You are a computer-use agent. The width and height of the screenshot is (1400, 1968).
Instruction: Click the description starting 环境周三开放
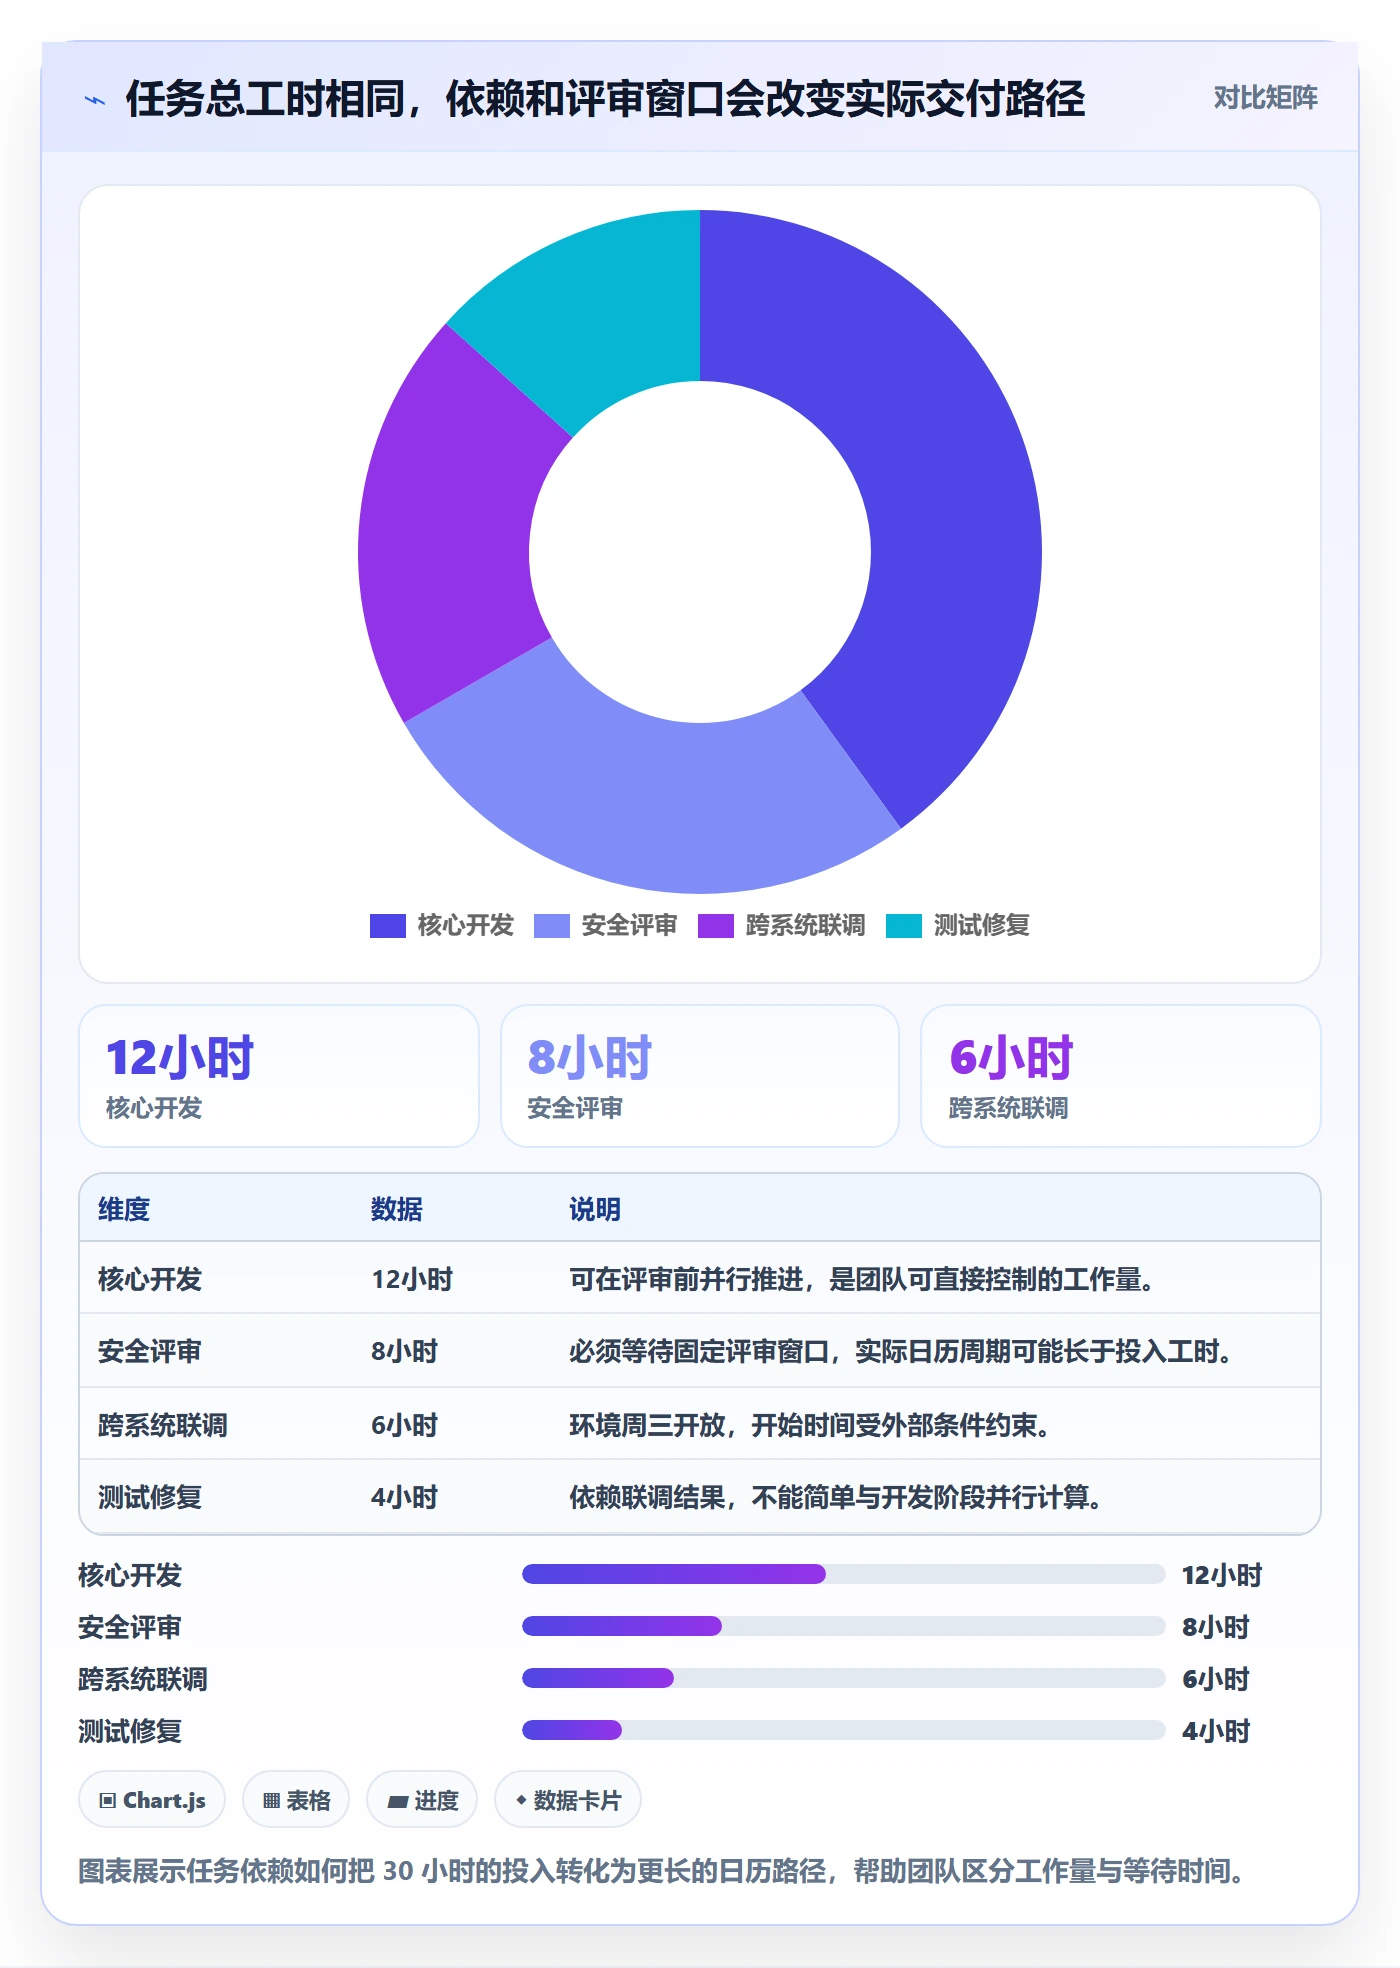point(810,1425)
